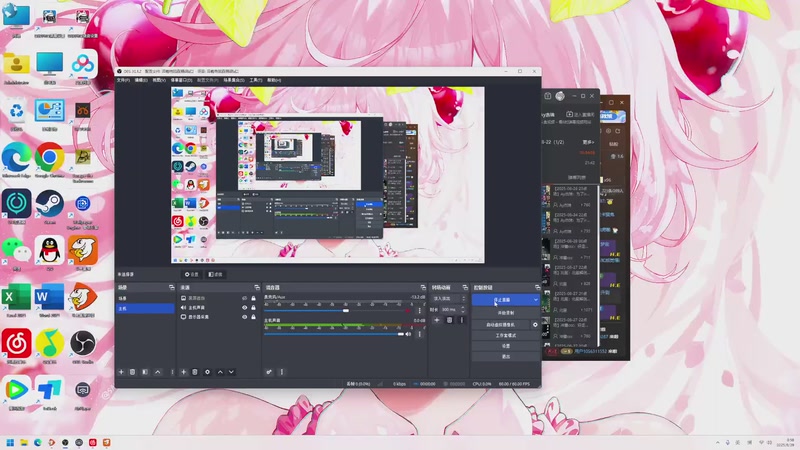Move the selected source down
Screen dimensions: 800x450
pyautogui.click(x=231, y=372)
